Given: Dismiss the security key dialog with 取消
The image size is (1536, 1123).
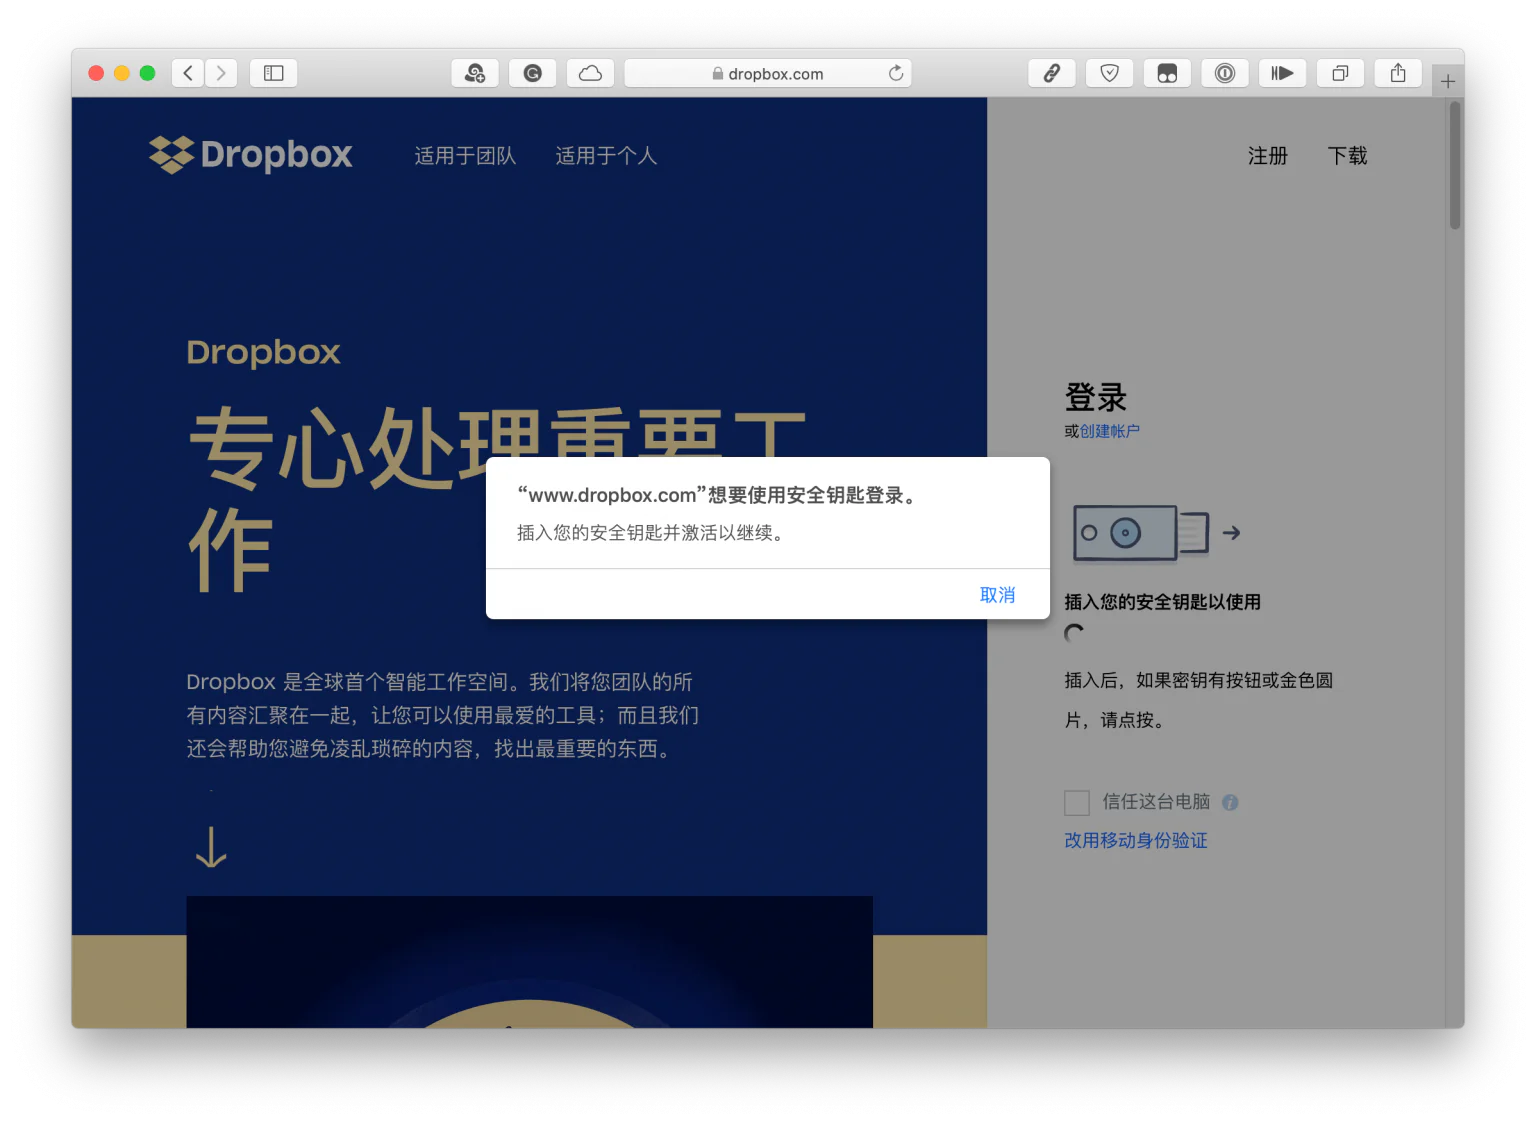Looking at the screenshot, I should (x=996, y=594).
